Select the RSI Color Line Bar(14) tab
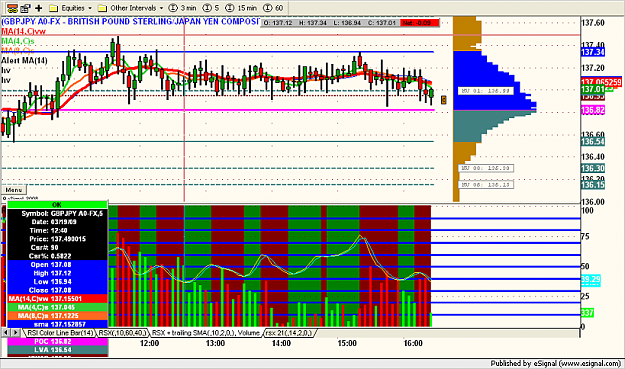This screenshot has height=369, width=625. [x=60, y=332]
